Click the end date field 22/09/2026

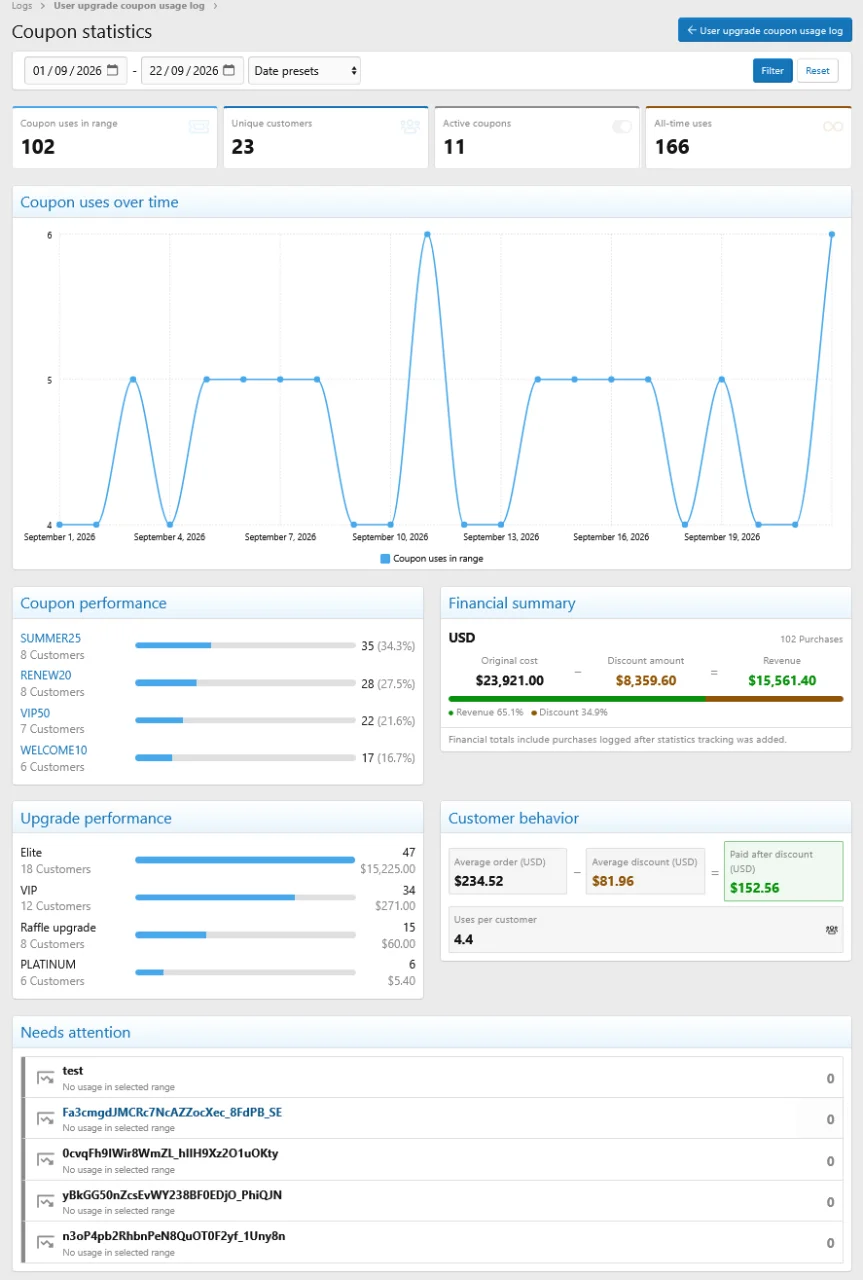click(193, 71)
